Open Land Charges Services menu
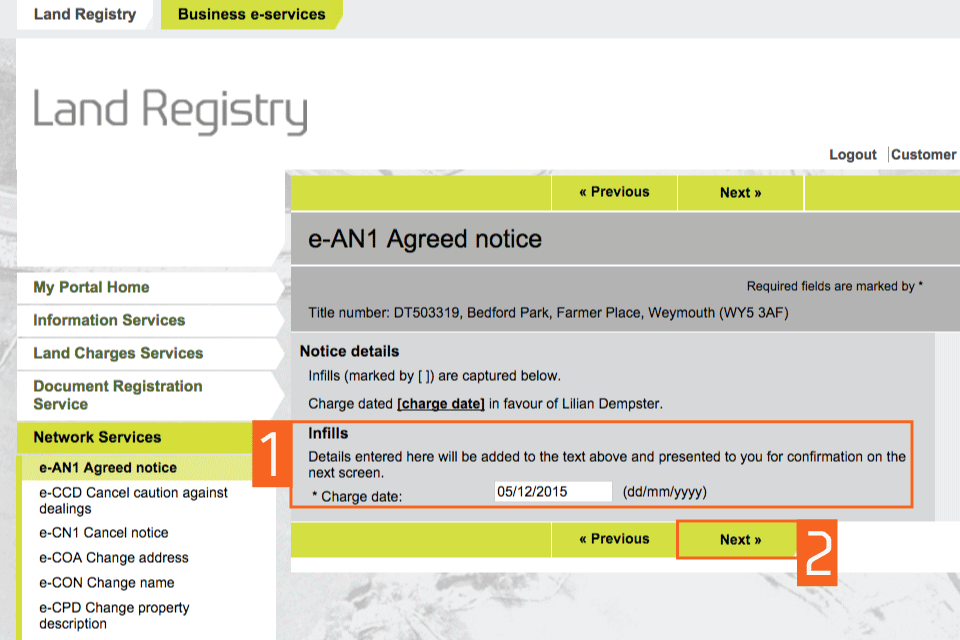This screenshot has width=960, height=640. pos(118,353)
